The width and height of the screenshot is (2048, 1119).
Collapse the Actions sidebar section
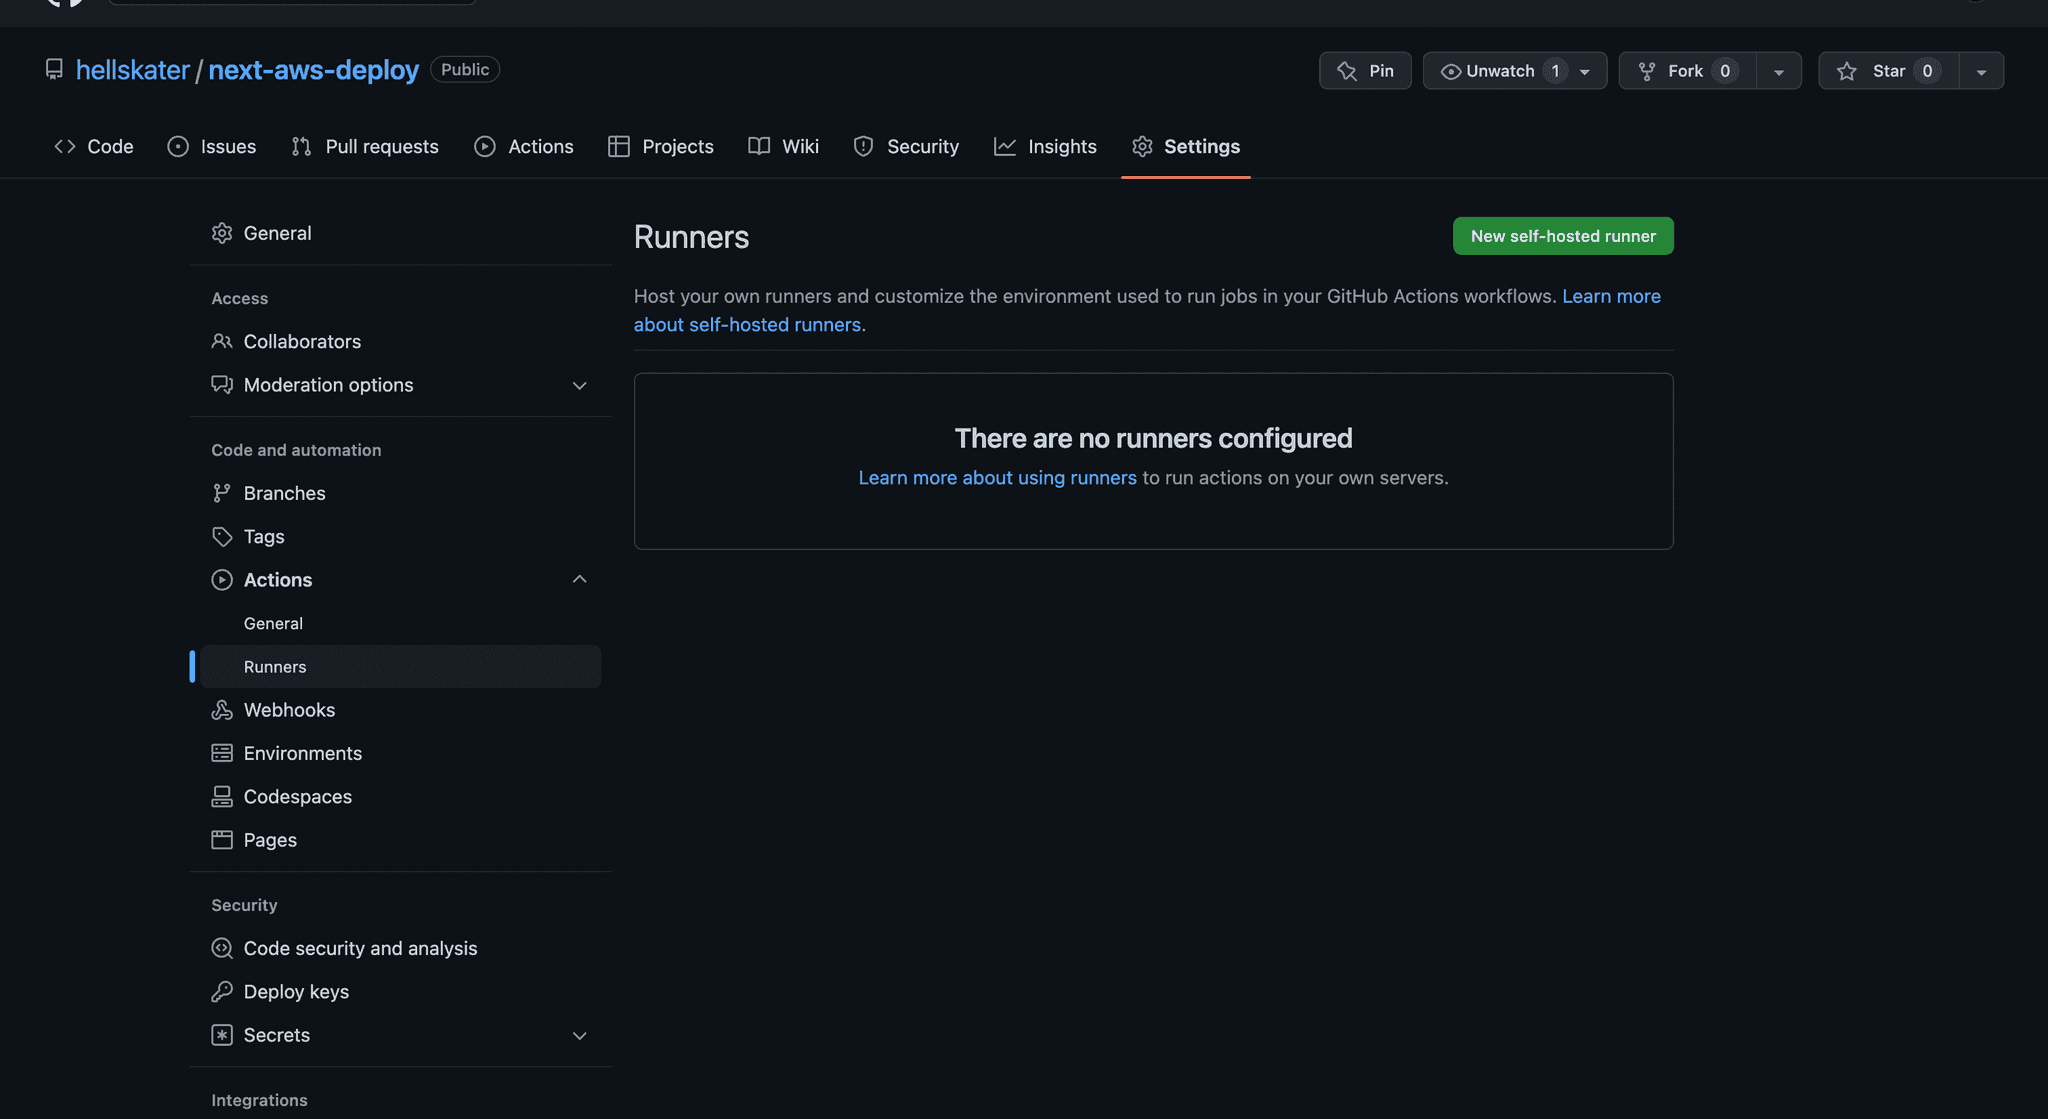point(580,579)
